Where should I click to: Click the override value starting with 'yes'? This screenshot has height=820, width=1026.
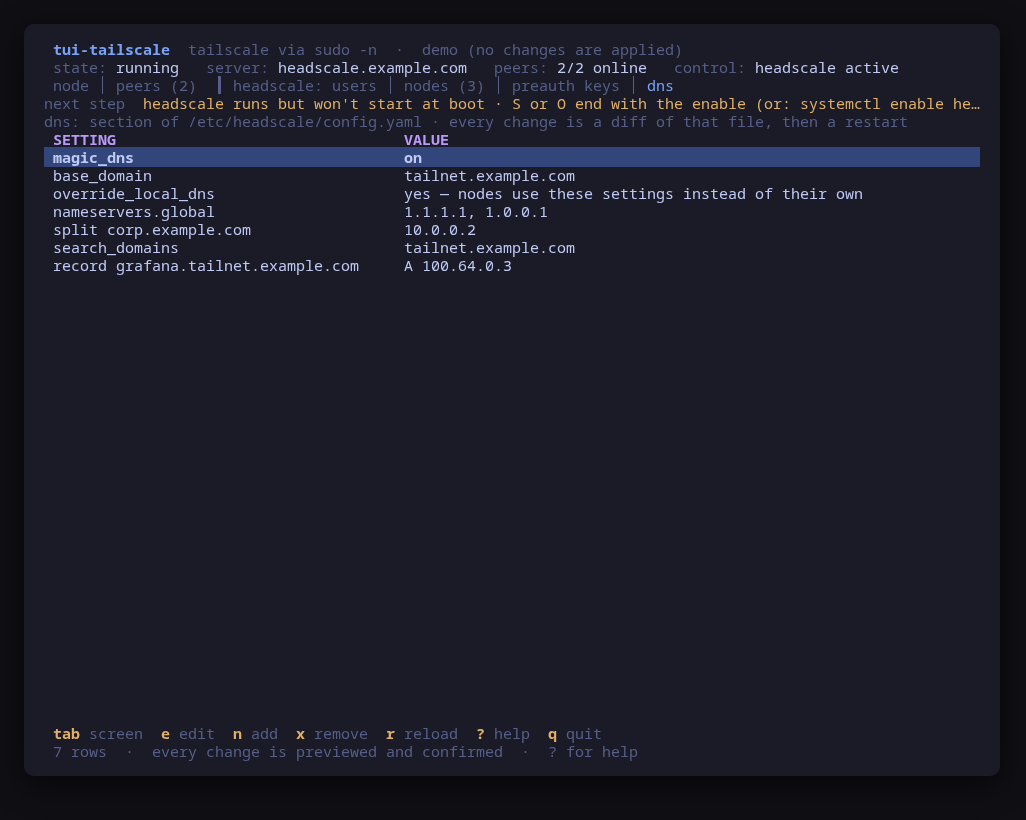633,194
